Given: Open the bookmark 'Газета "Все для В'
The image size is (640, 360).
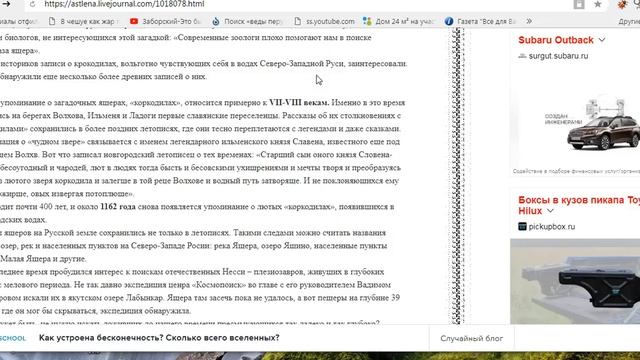Looking at the screenshot, I should [481, 21].
